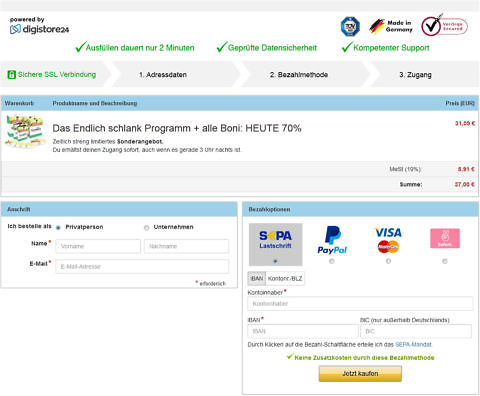Select radio button under pink Sofort logo

(445, 261)
